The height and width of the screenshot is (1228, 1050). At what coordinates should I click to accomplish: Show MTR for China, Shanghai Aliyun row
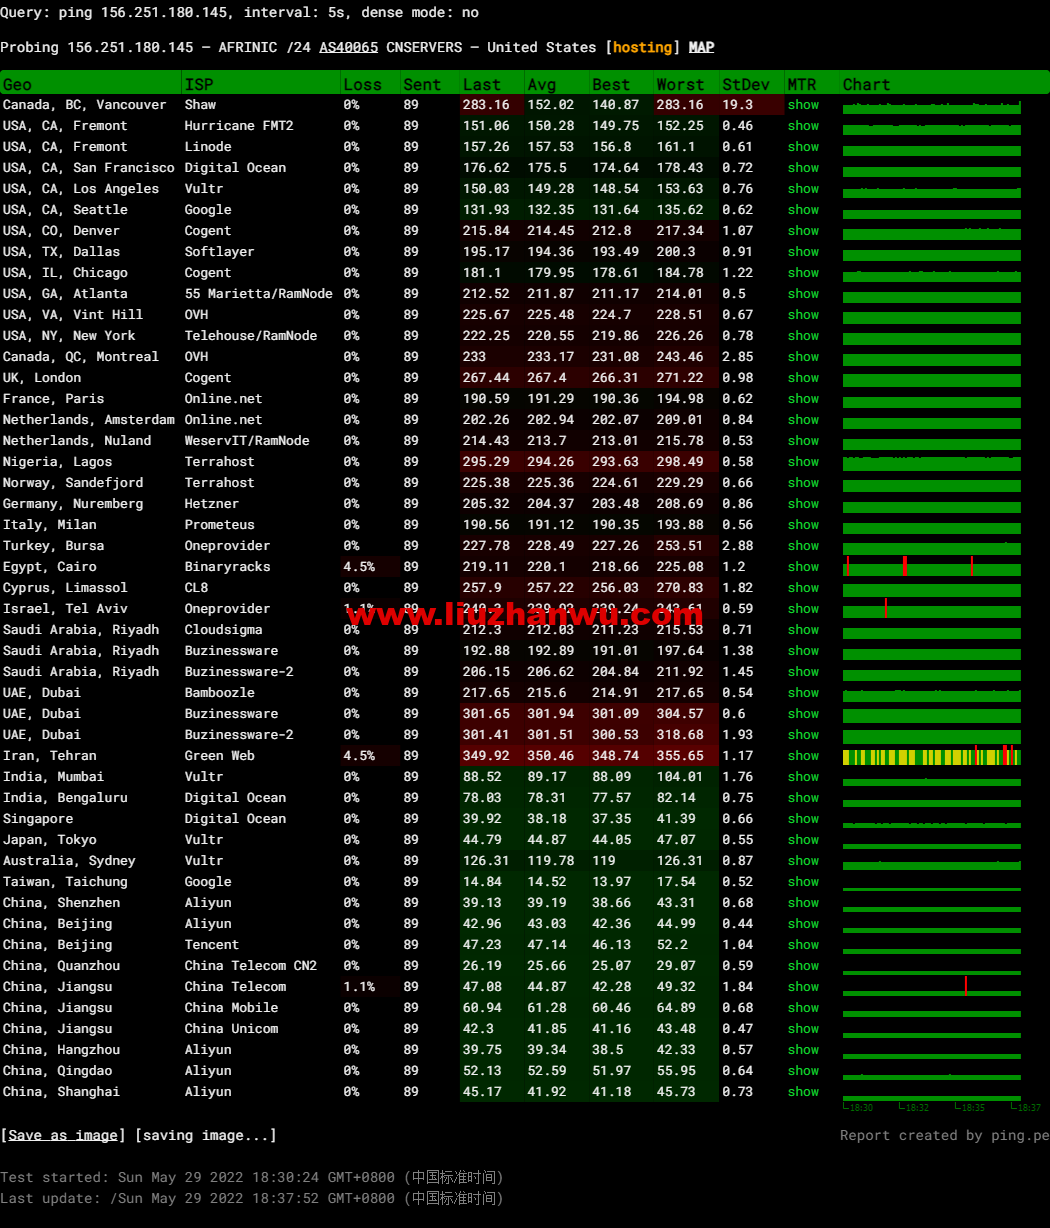click(x=803, y=1092)
